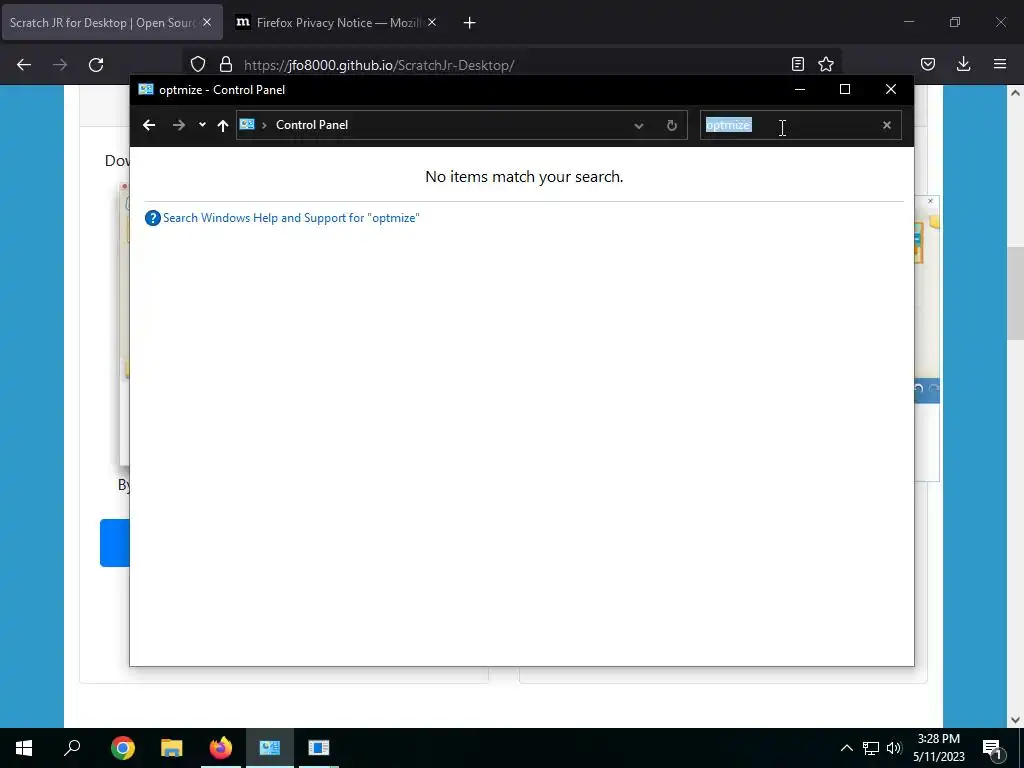Screen dimensions: 1024x768
Task: Open recent locations dropdown in Control Panel
Action: coord(202,125)
